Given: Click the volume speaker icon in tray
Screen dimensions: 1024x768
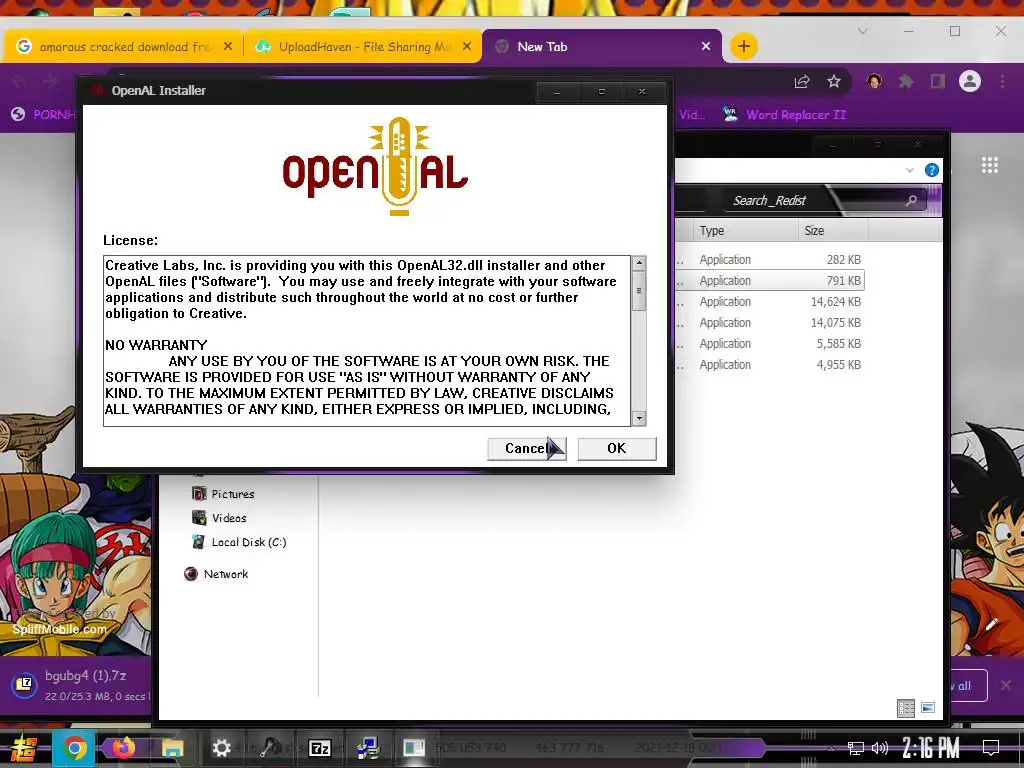Looking at the screenshot, I should click(880, 748).
